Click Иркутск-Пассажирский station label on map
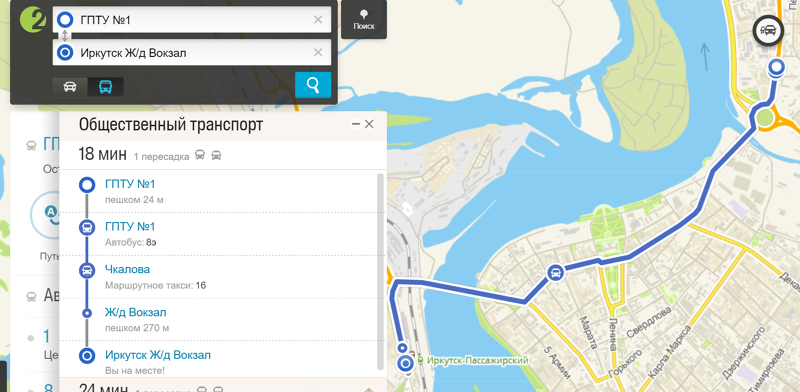This screenshot has width=800, height=392. tap(472, 360)
